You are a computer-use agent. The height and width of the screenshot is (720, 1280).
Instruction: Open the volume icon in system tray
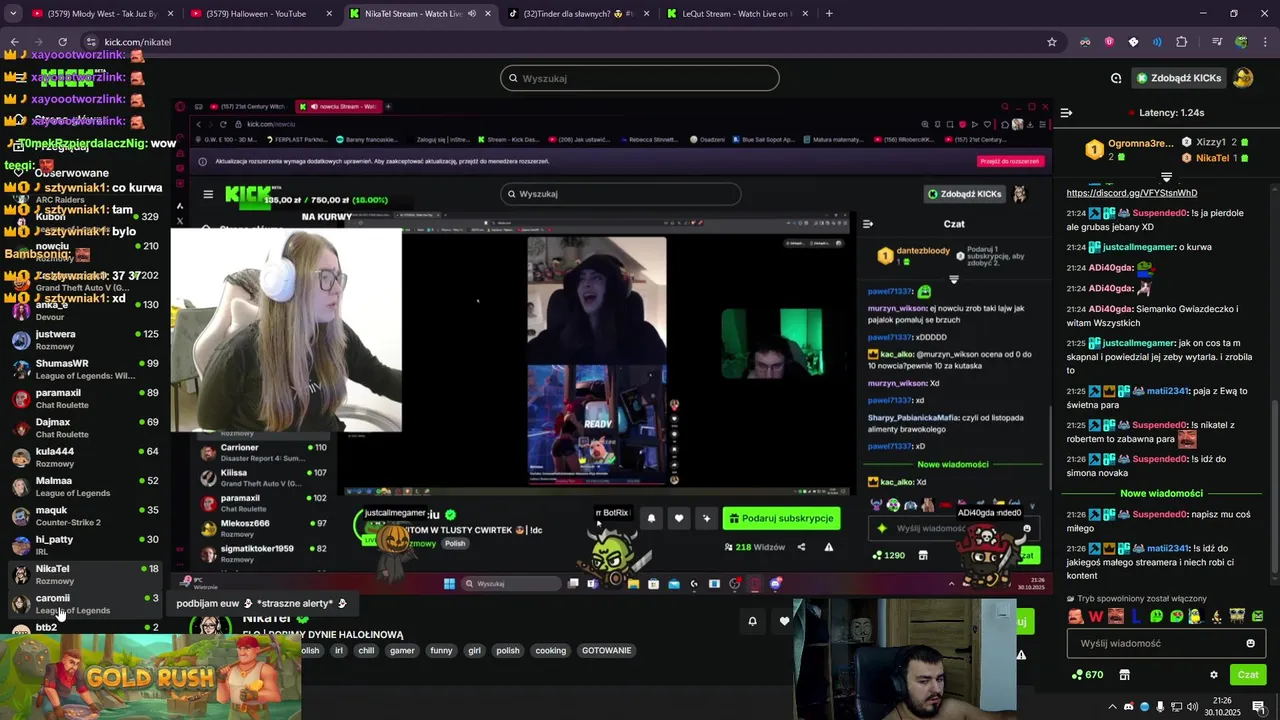tap(1193, 707)
